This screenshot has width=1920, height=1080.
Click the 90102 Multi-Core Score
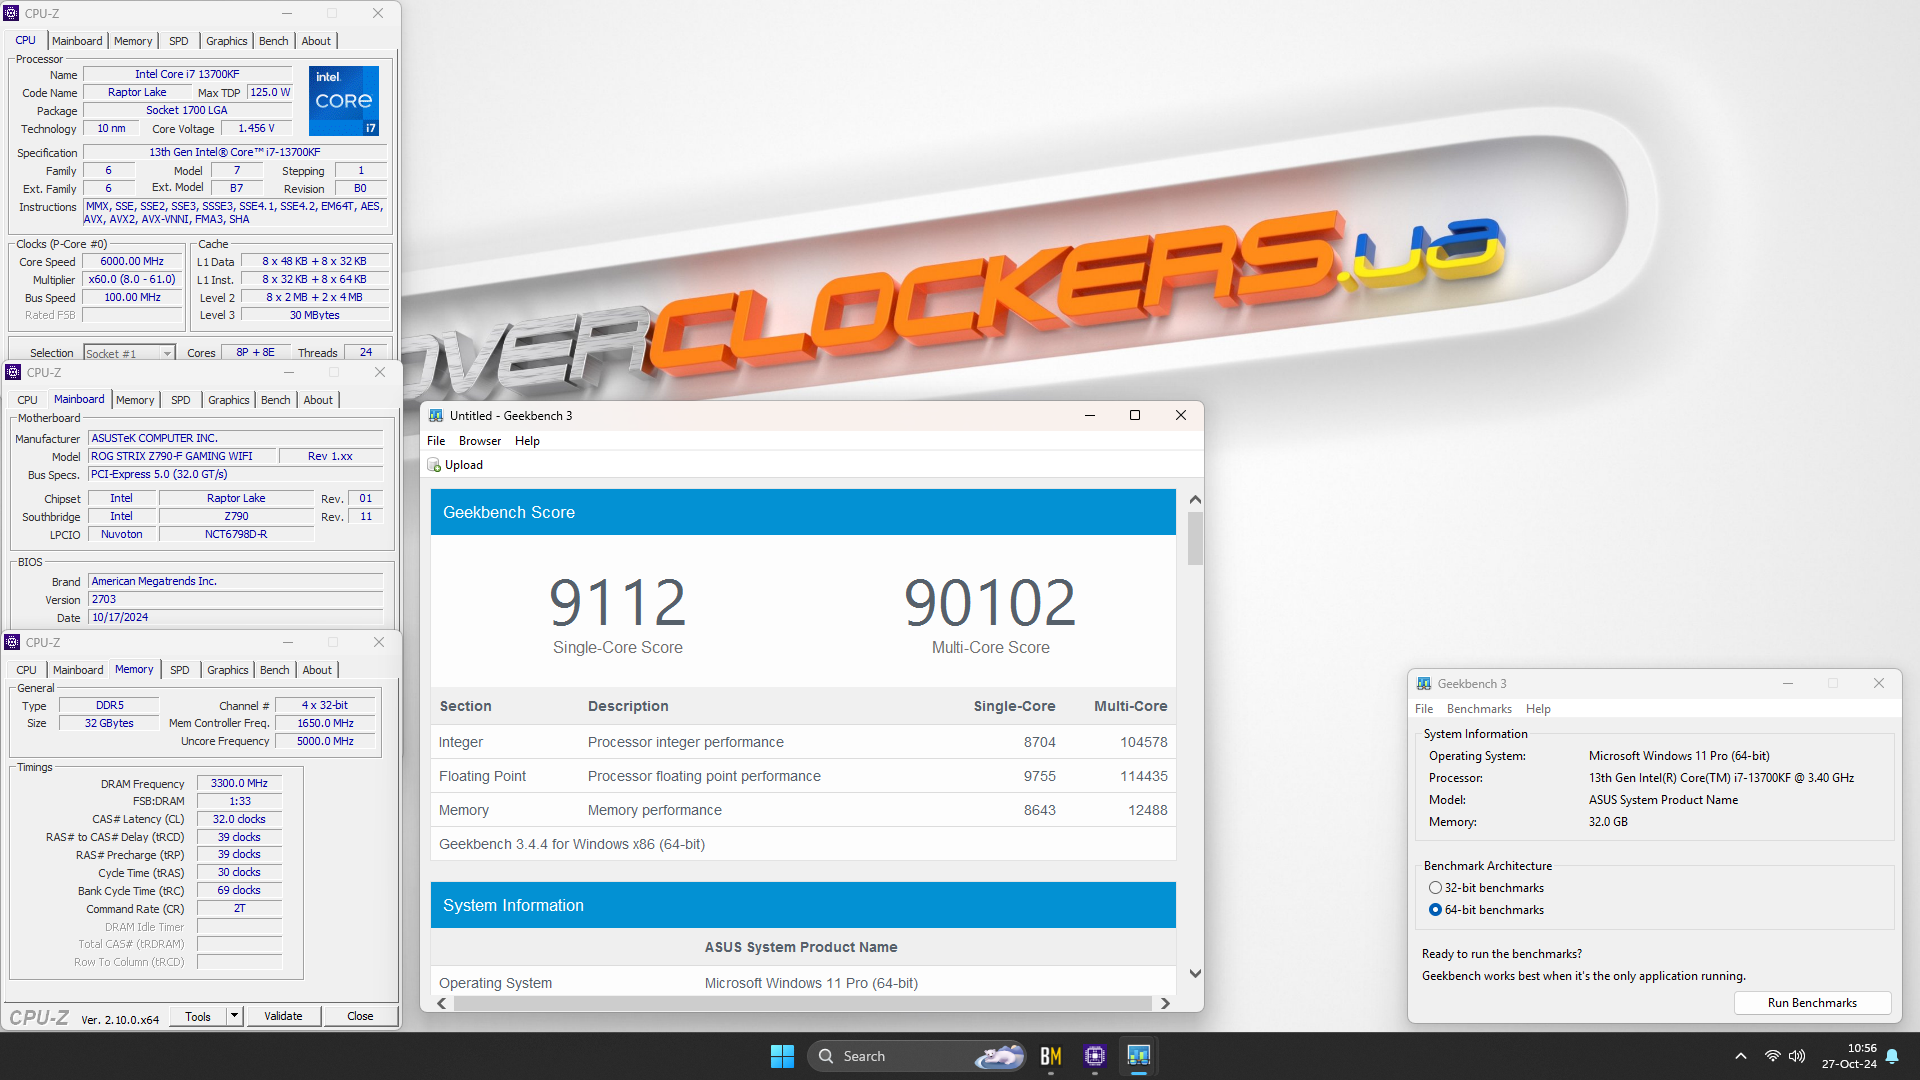[990, 602]
